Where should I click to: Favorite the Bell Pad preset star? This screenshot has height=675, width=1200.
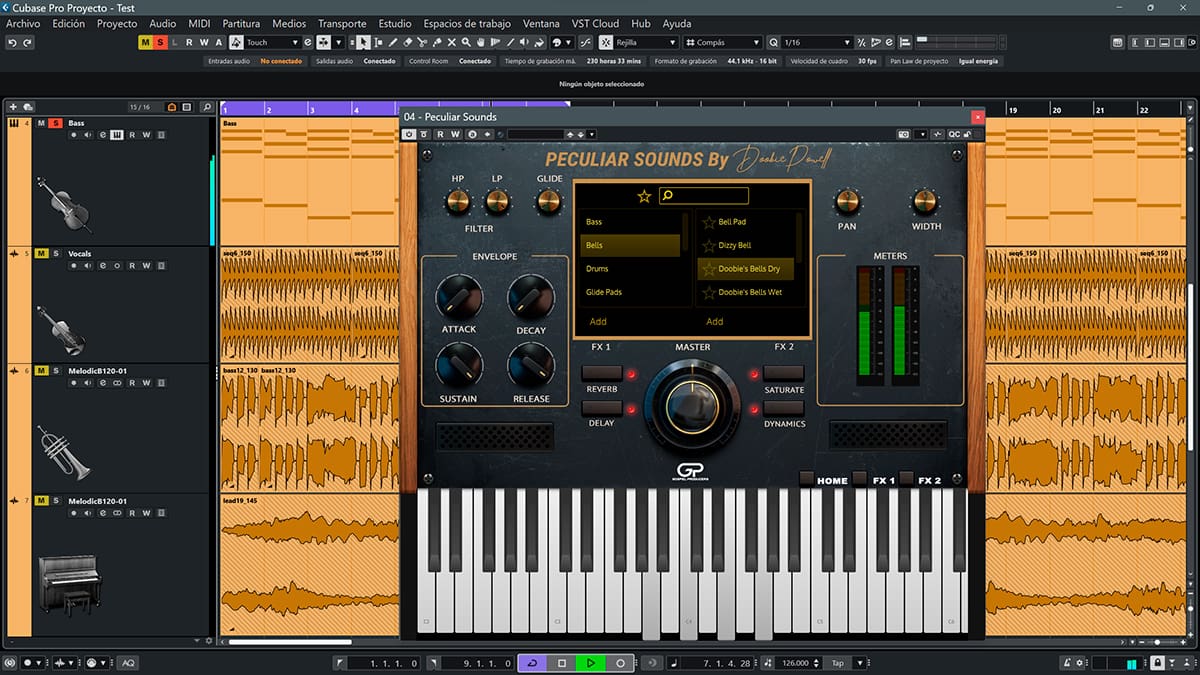click(709, 222)
